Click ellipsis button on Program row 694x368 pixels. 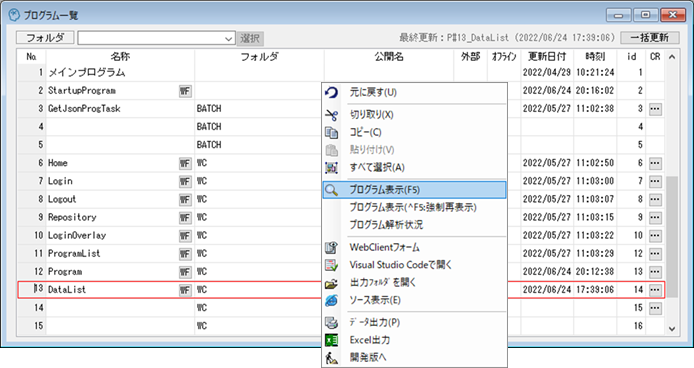(x=655, y=272)
